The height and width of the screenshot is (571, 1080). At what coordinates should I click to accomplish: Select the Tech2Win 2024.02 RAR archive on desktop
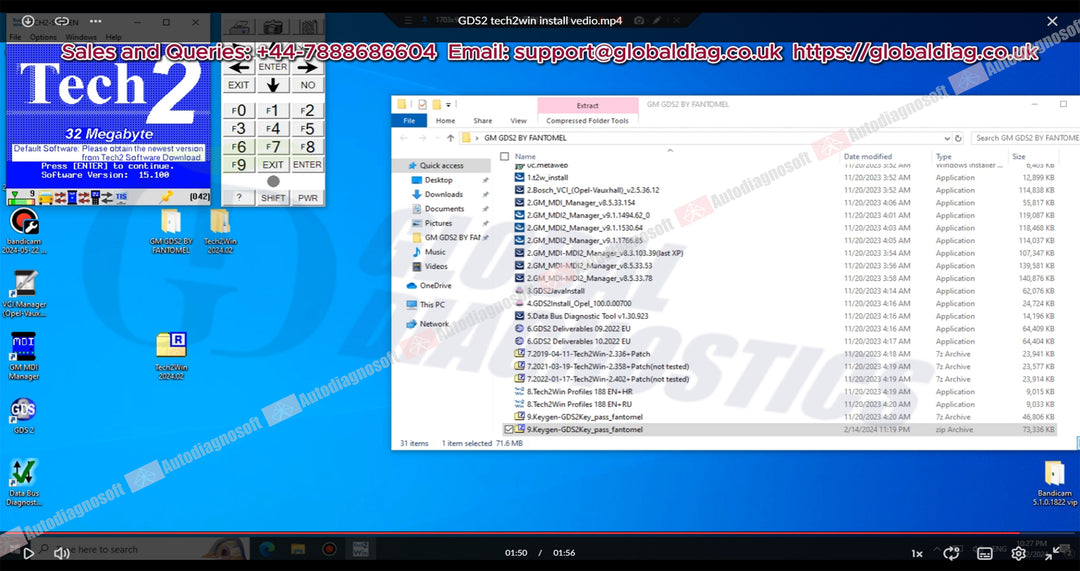click(172, 356)
